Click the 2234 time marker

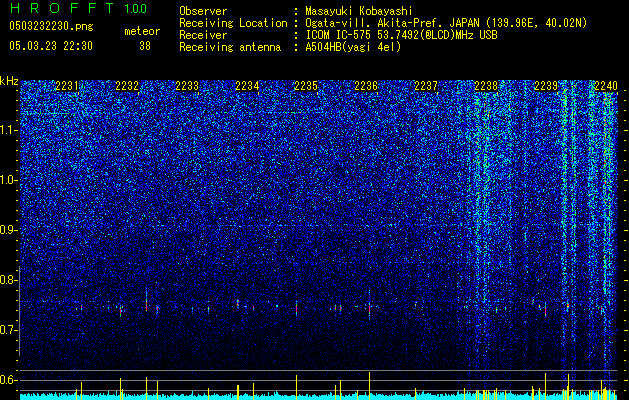point(247,86)
